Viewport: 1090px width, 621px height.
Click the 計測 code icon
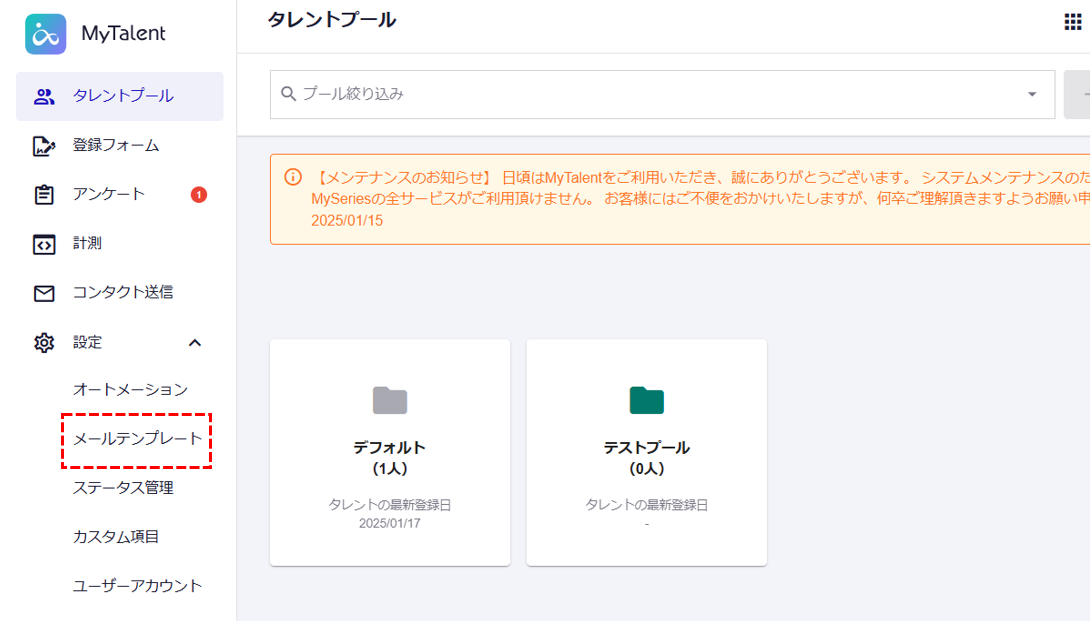[44, 244]
